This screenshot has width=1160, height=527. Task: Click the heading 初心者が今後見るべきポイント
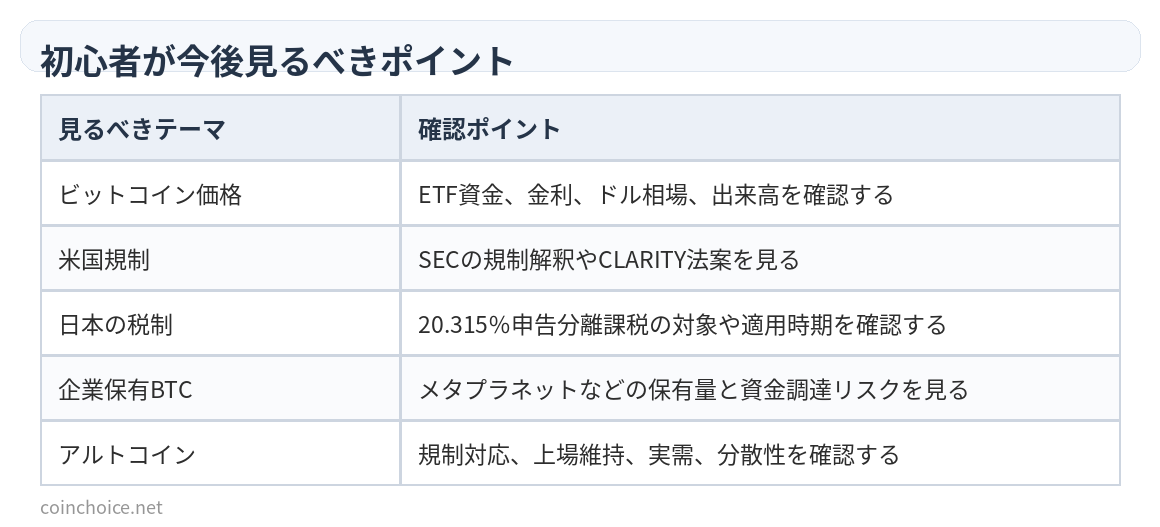tap(276, 61)
